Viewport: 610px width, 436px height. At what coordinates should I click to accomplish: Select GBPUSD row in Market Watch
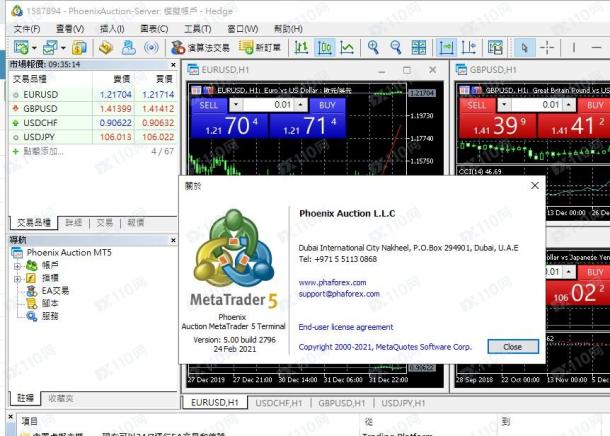coord(93,109)
